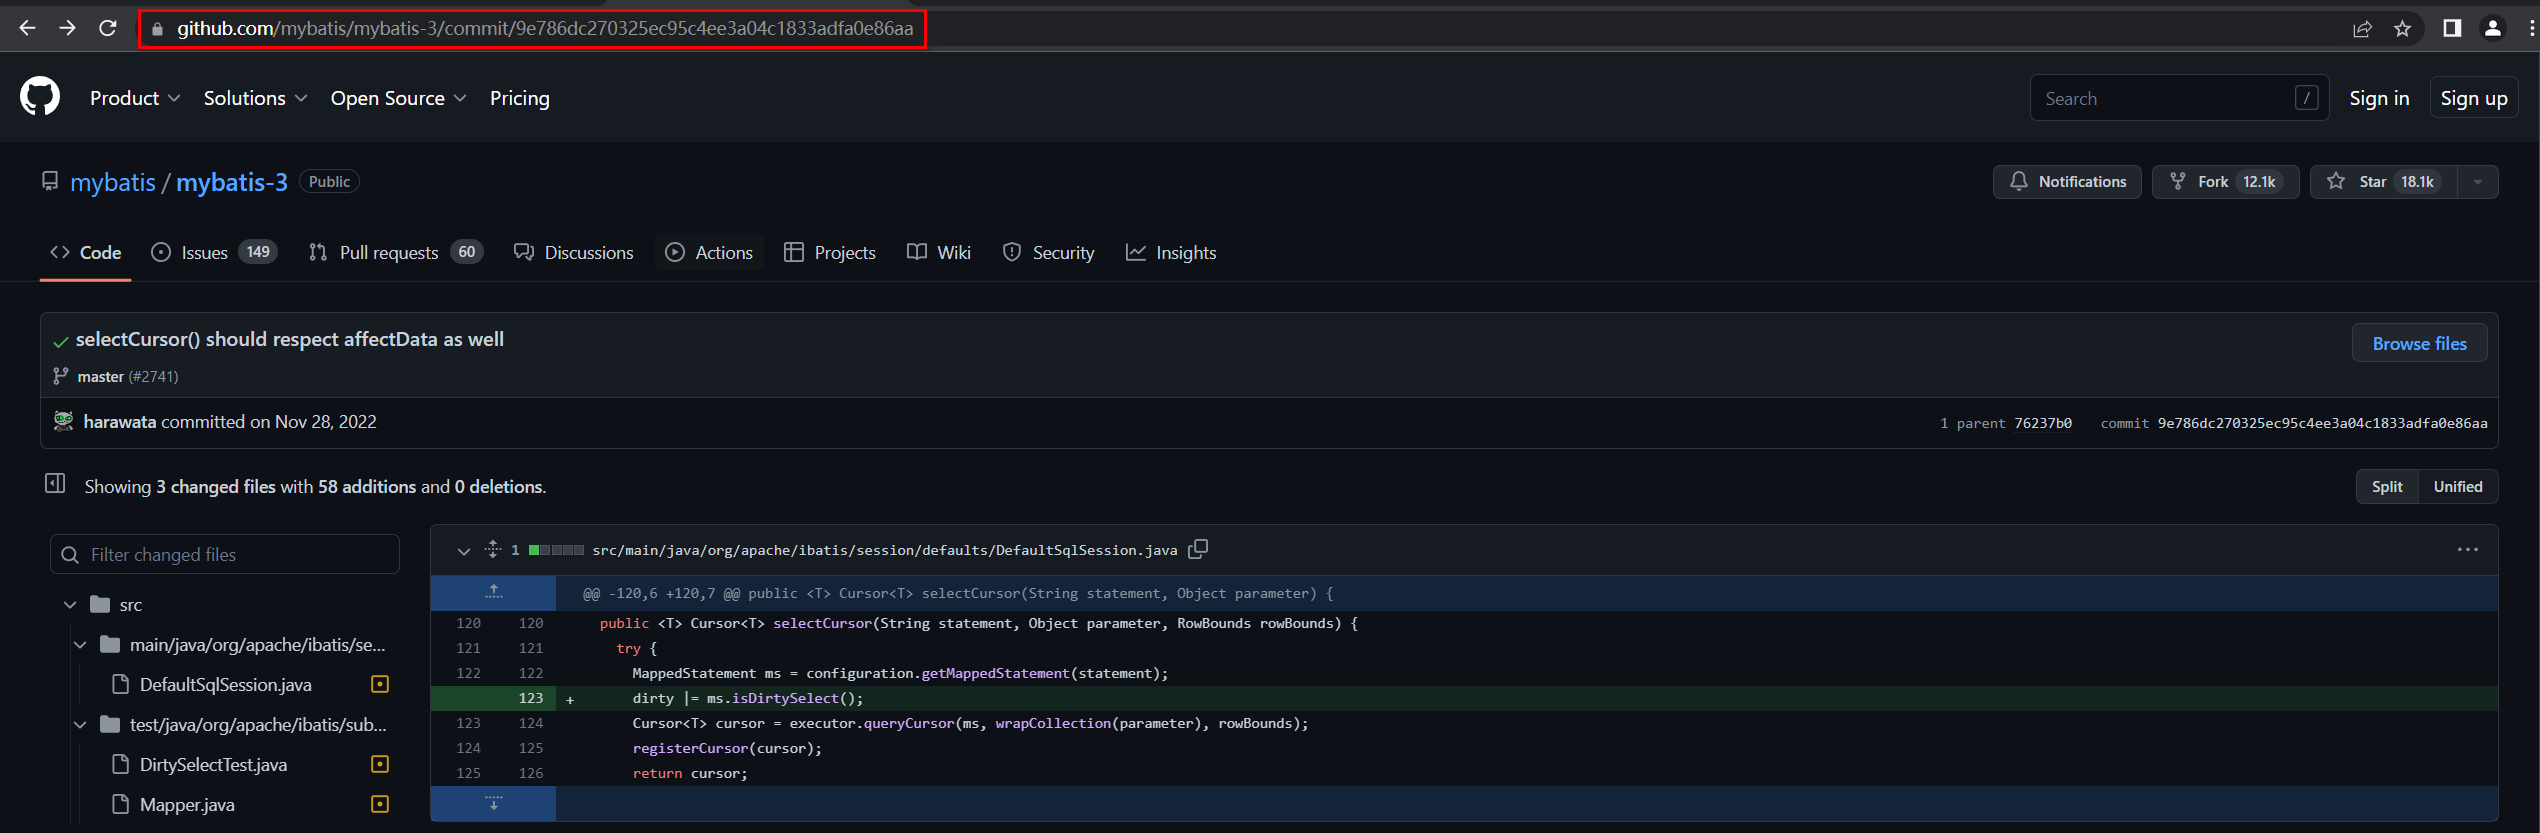This screenshot has height=833, width=2540.
Task: Toggle the file tree side panel icon
Action: (x=55, y=484)
